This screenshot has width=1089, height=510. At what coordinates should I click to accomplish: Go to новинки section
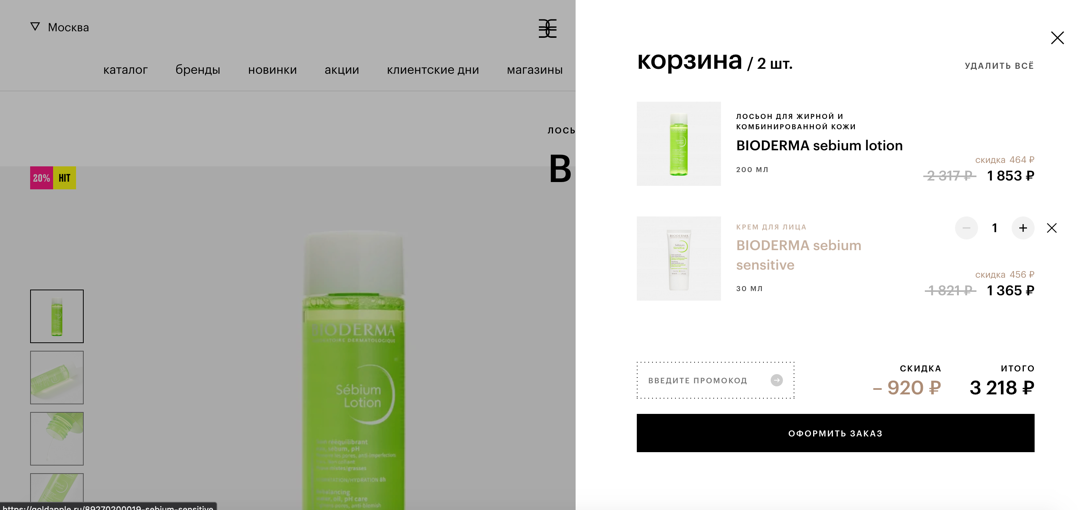point(272,69)
